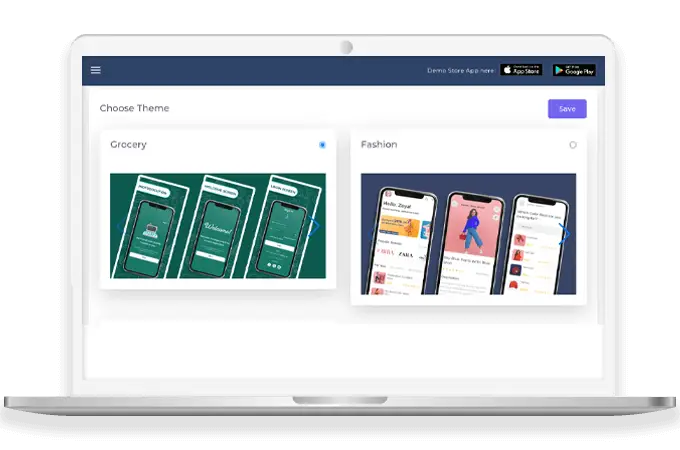Click the App Store download badge
Screen dimensions: 680x450
click(x=520, y=70)
